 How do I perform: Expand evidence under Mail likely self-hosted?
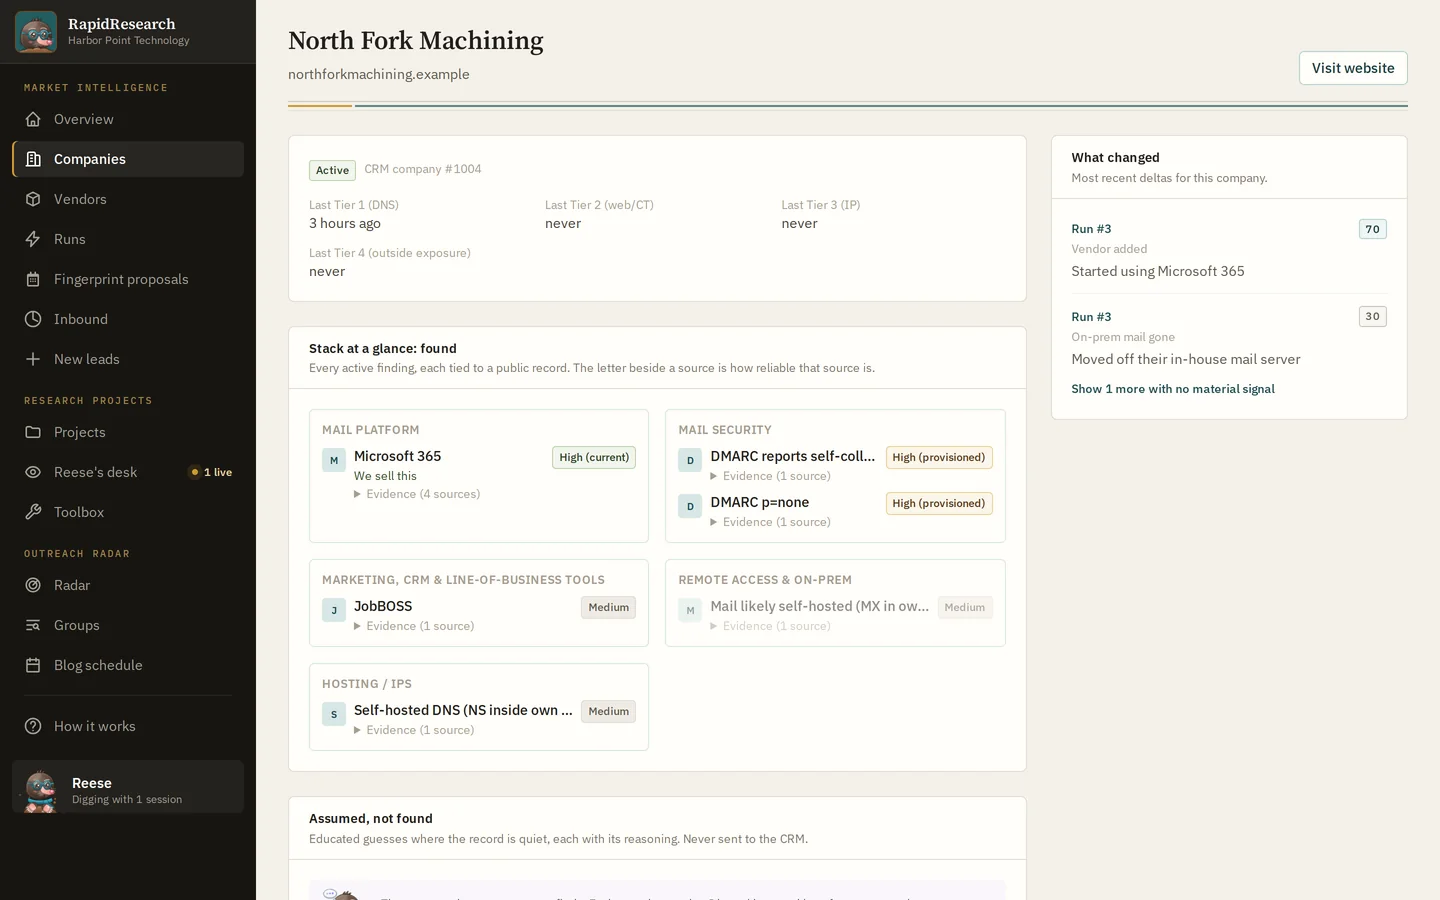click(x=771, y=626)
